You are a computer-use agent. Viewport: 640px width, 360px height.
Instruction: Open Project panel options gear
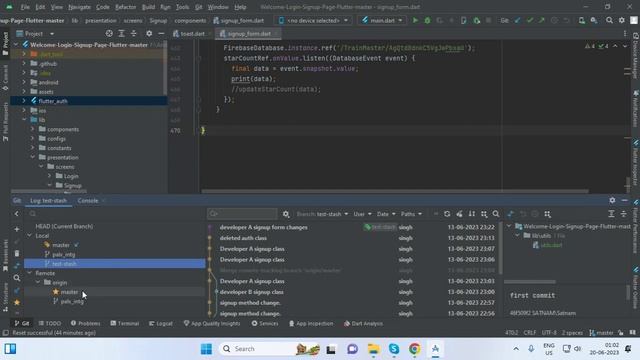click(x=149, y=33)
